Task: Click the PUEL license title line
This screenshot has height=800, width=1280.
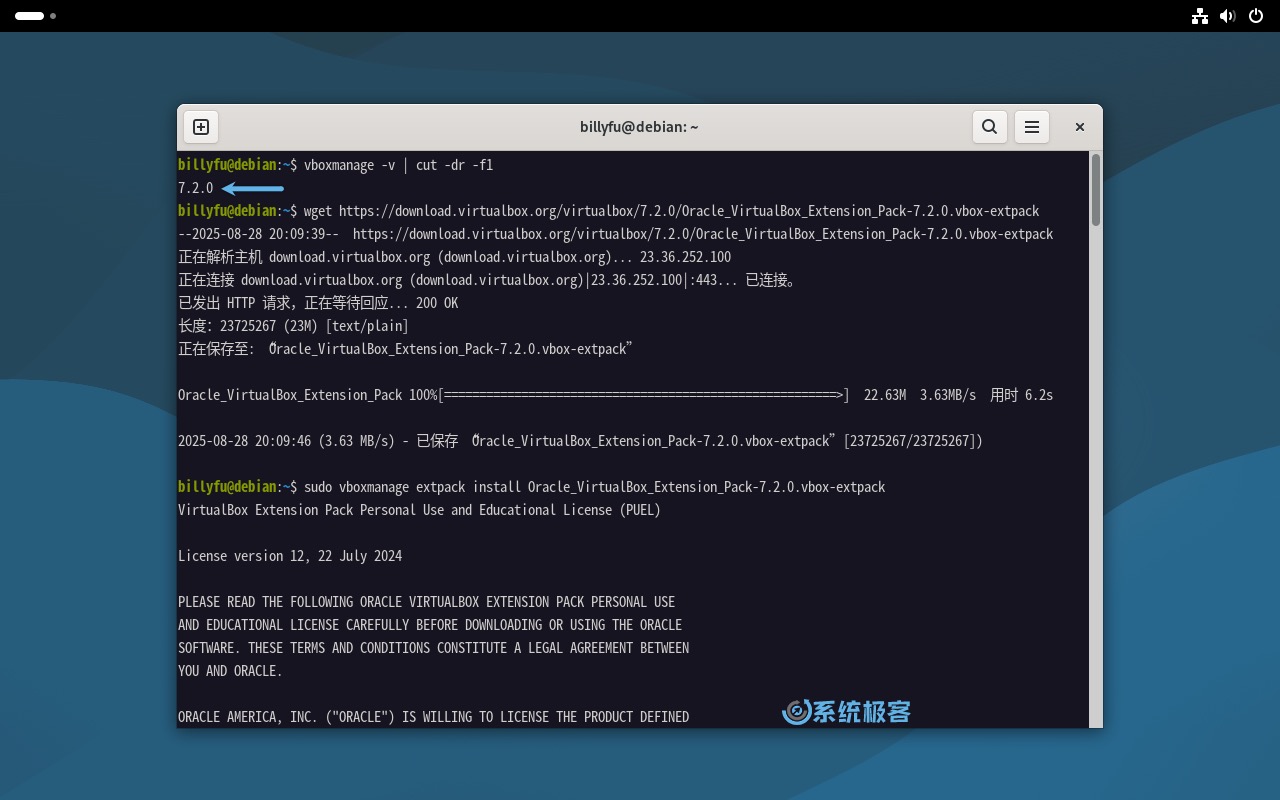Action: coord(420,510)
